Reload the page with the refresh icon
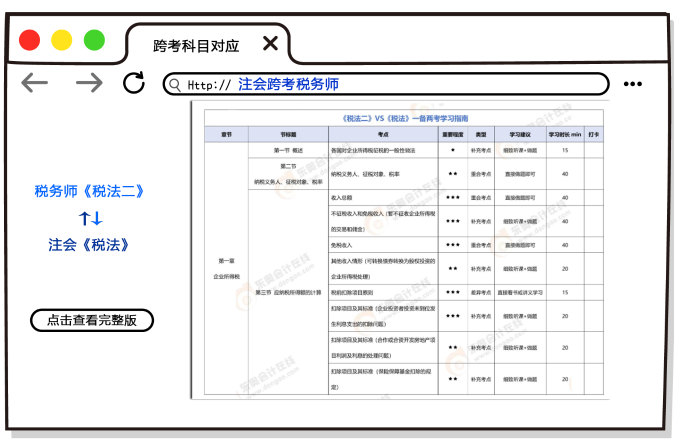The width and height of the screenshot is (674, 442). [x=134, y=83]
